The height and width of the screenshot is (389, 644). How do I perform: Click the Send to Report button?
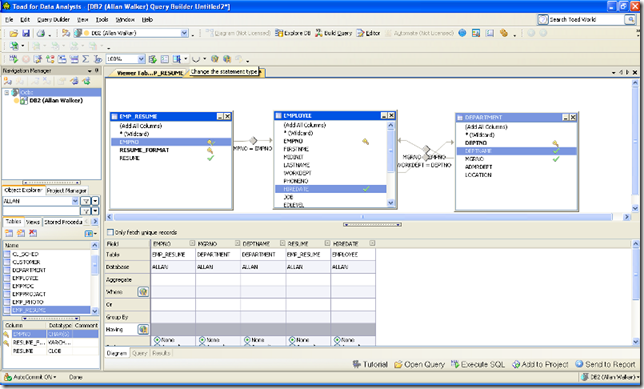click(x=605, y=364)
